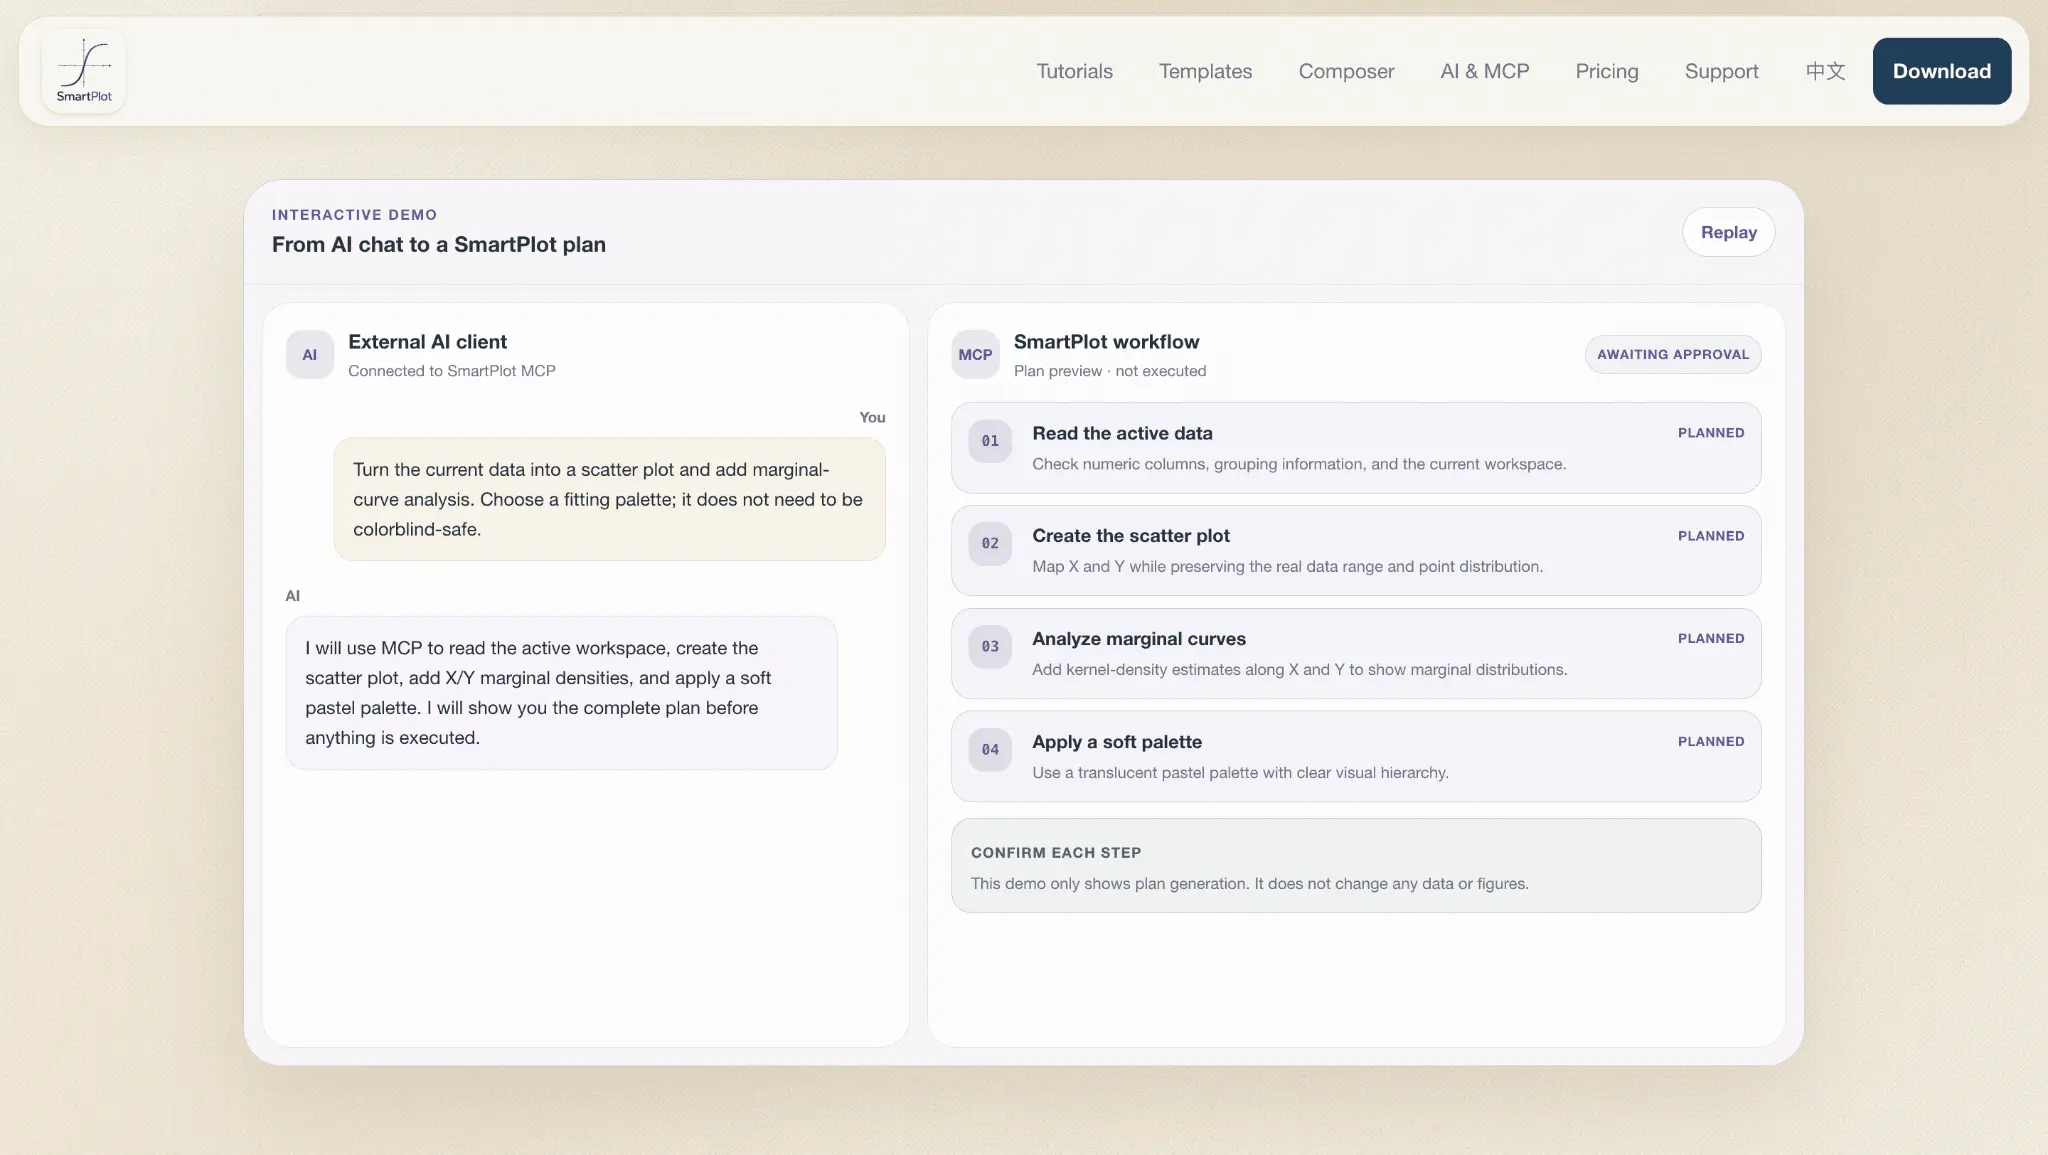Click 'This demo only shows plan generation' note
Image resolution: width=2048 pixels, height=1155 pixels.
[x=1249, y=884]
